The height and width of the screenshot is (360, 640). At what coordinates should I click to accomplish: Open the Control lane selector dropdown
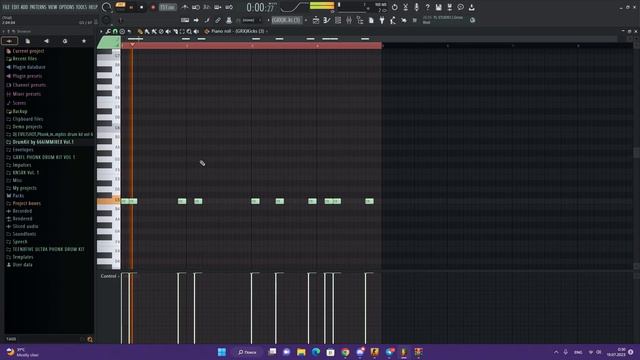109,276
